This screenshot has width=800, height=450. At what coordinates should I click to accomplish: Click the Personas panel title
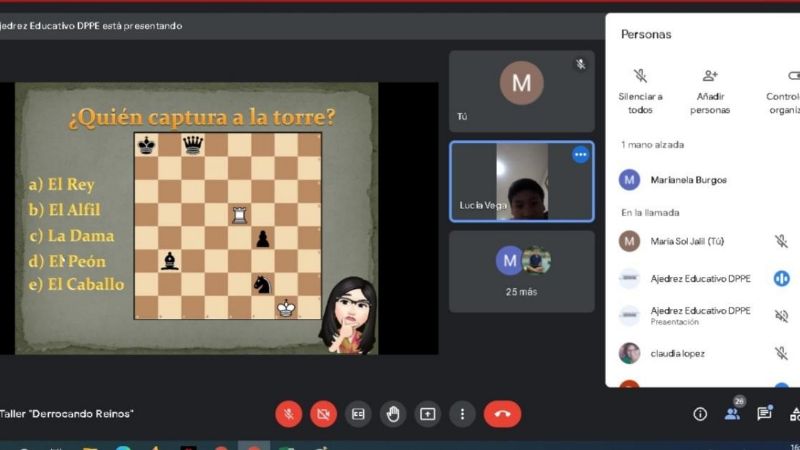[x=646, y=34]
